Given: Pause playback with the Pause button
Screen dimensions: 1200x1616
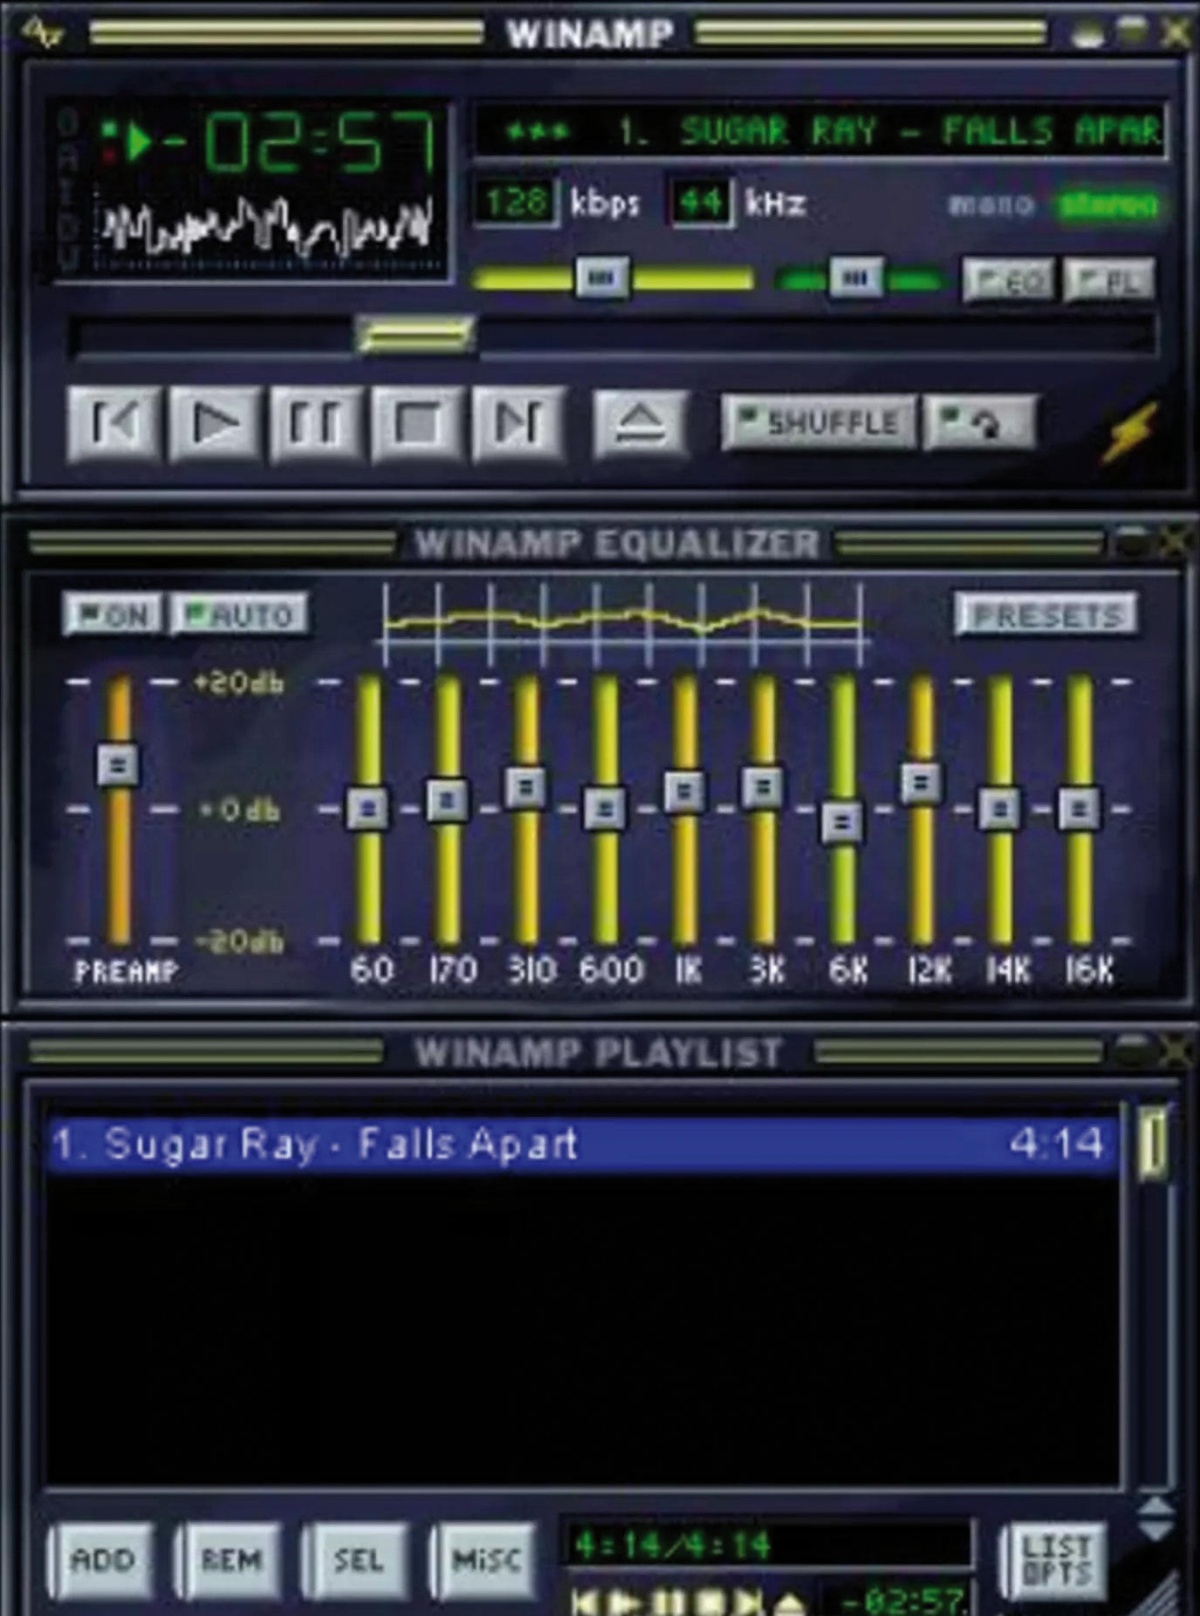Looking at the screenshot, I should pyautogui.click(x=316, y=423).
